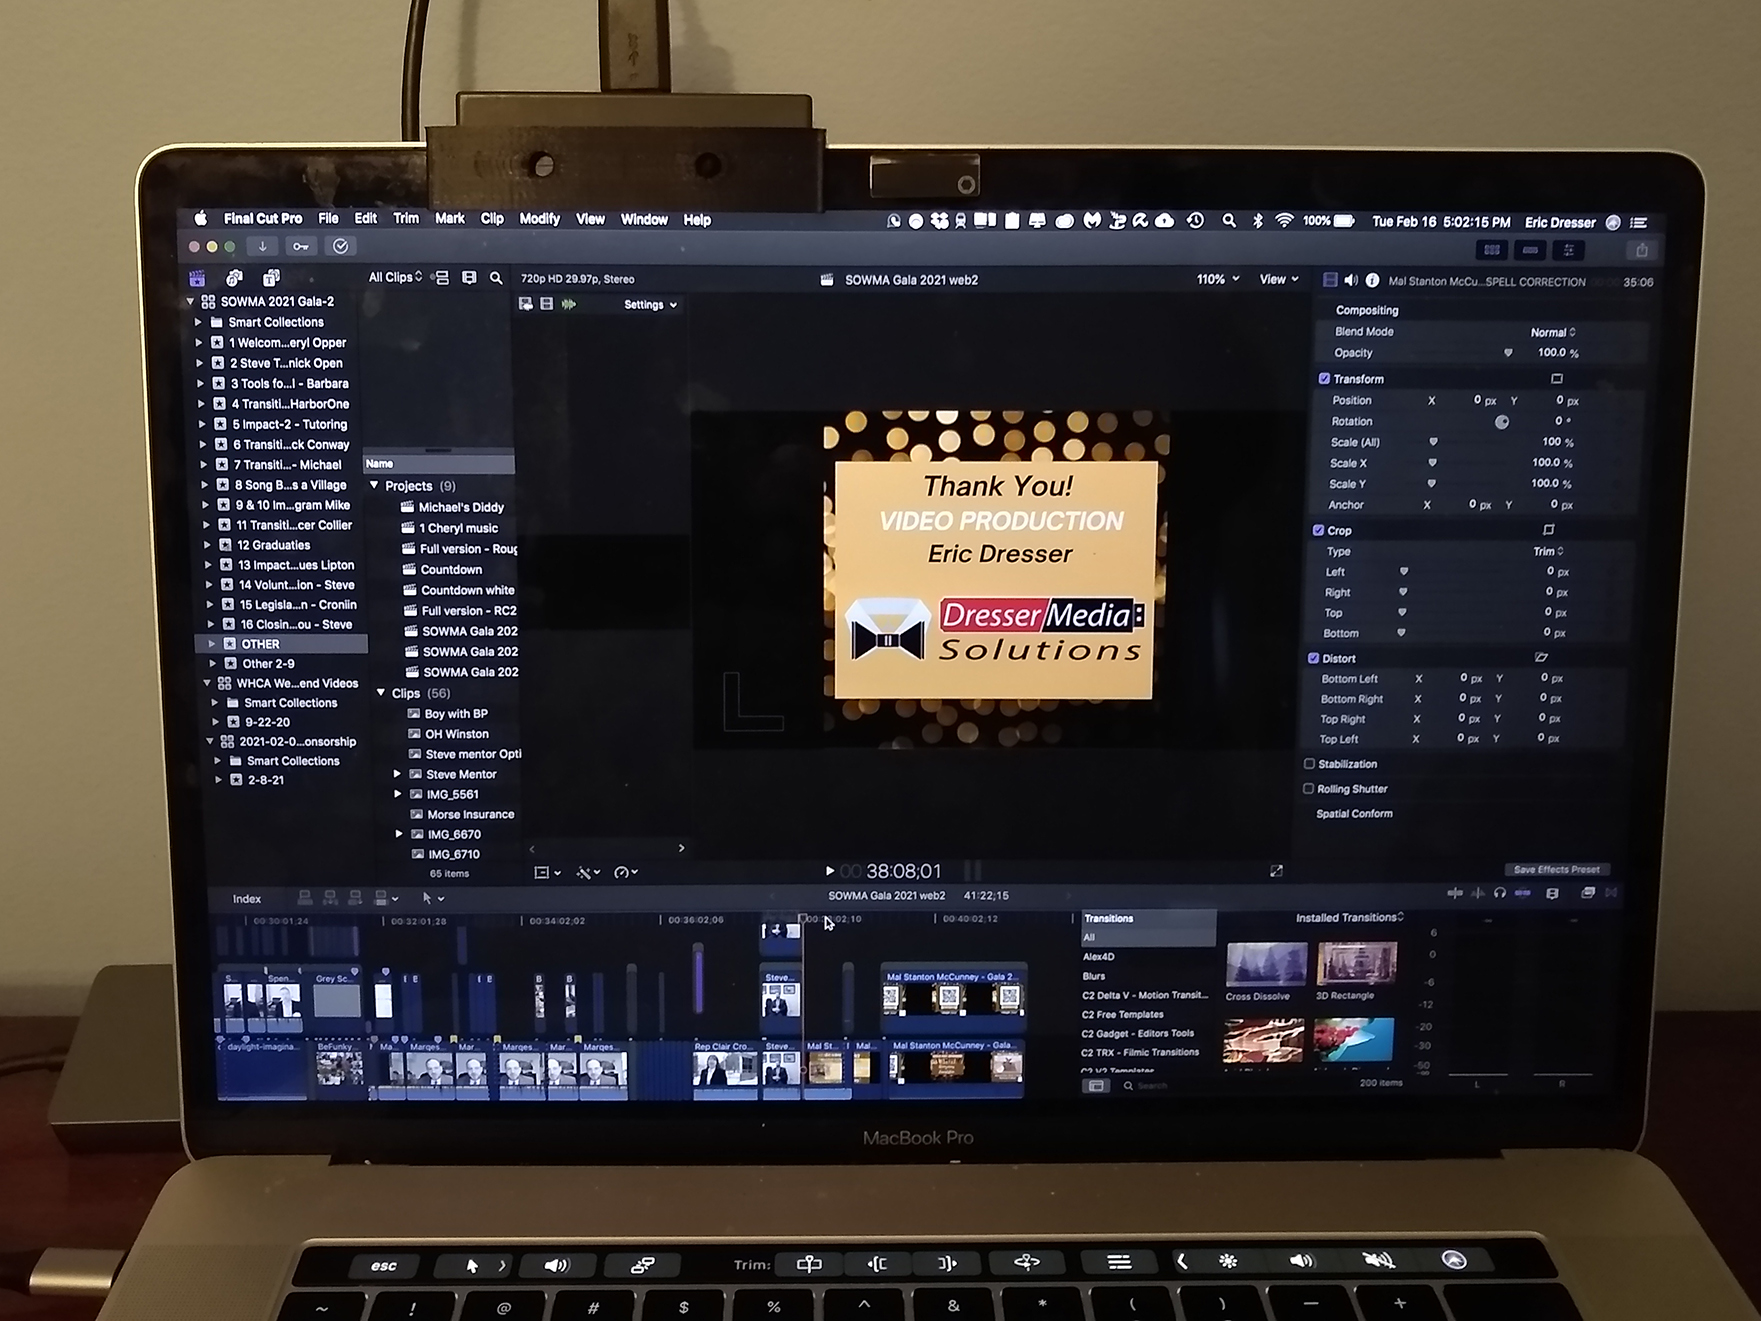Open the Modify menu
This screenshot has height=1321, width=1761.
540,219
